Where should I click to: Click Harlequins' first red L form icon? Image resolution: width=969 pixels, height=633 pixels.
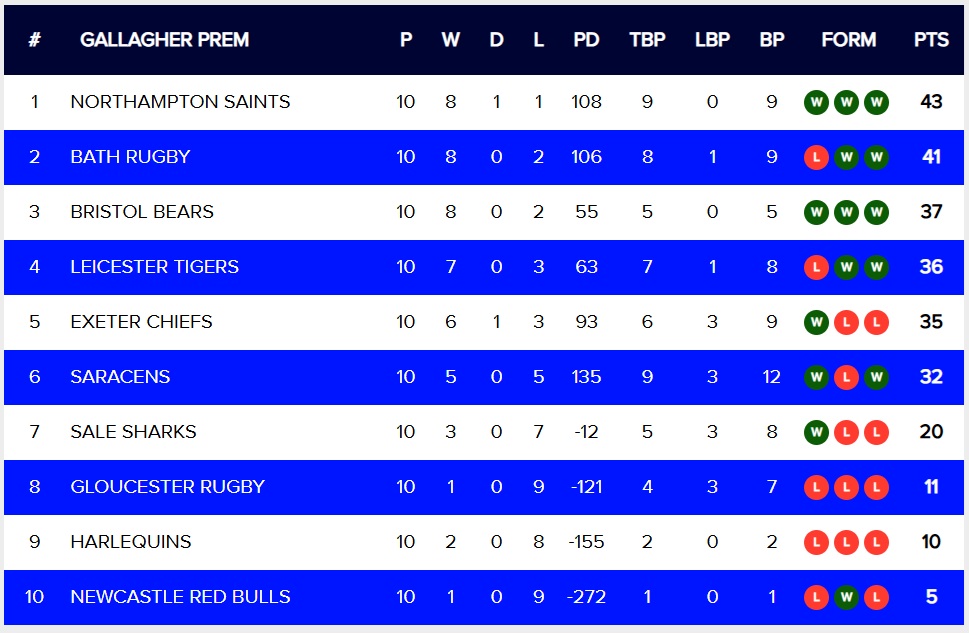[x=817, y=542]
